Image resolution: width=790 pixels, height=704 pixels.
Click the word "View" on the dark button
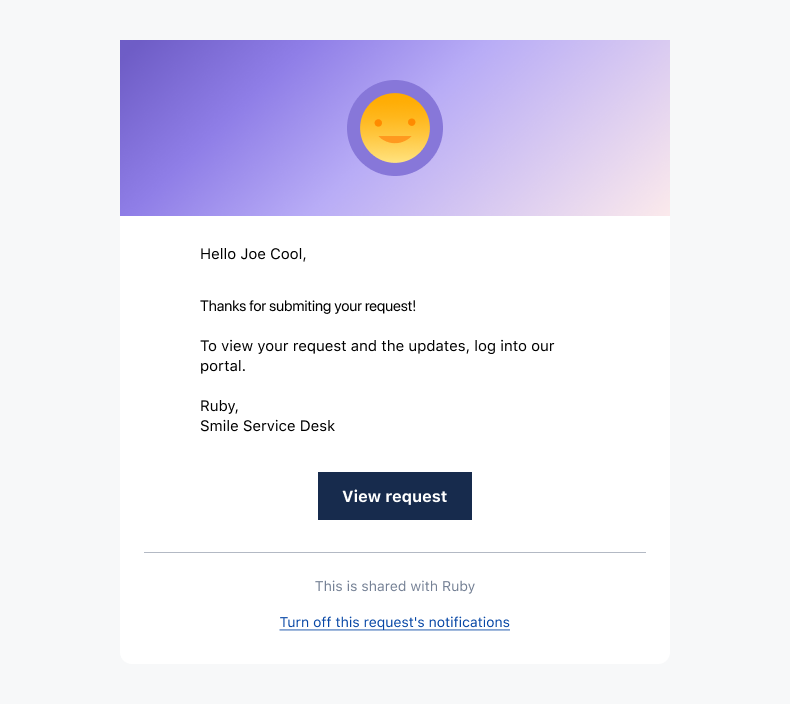361,496
